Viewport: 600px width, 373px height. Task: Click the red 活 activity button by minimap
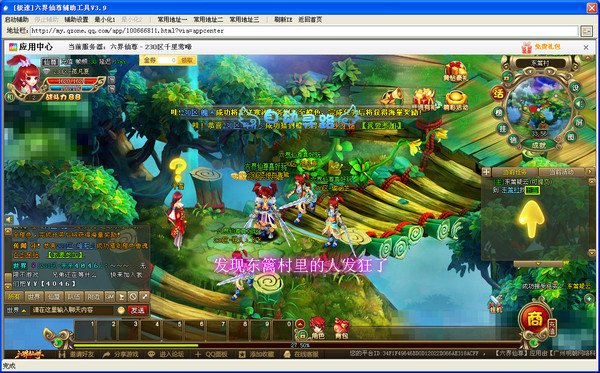(498, 93)
